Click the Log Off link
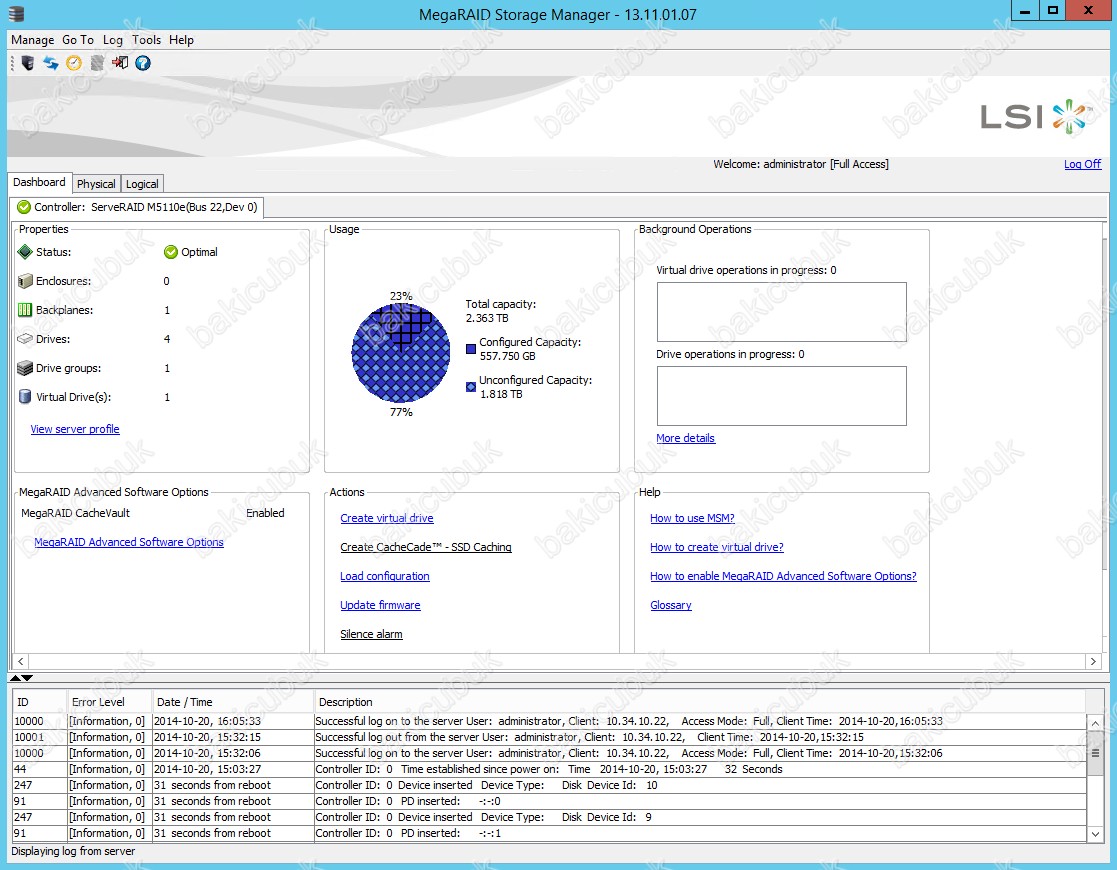1117x870 pixels. click(1082, 164)
